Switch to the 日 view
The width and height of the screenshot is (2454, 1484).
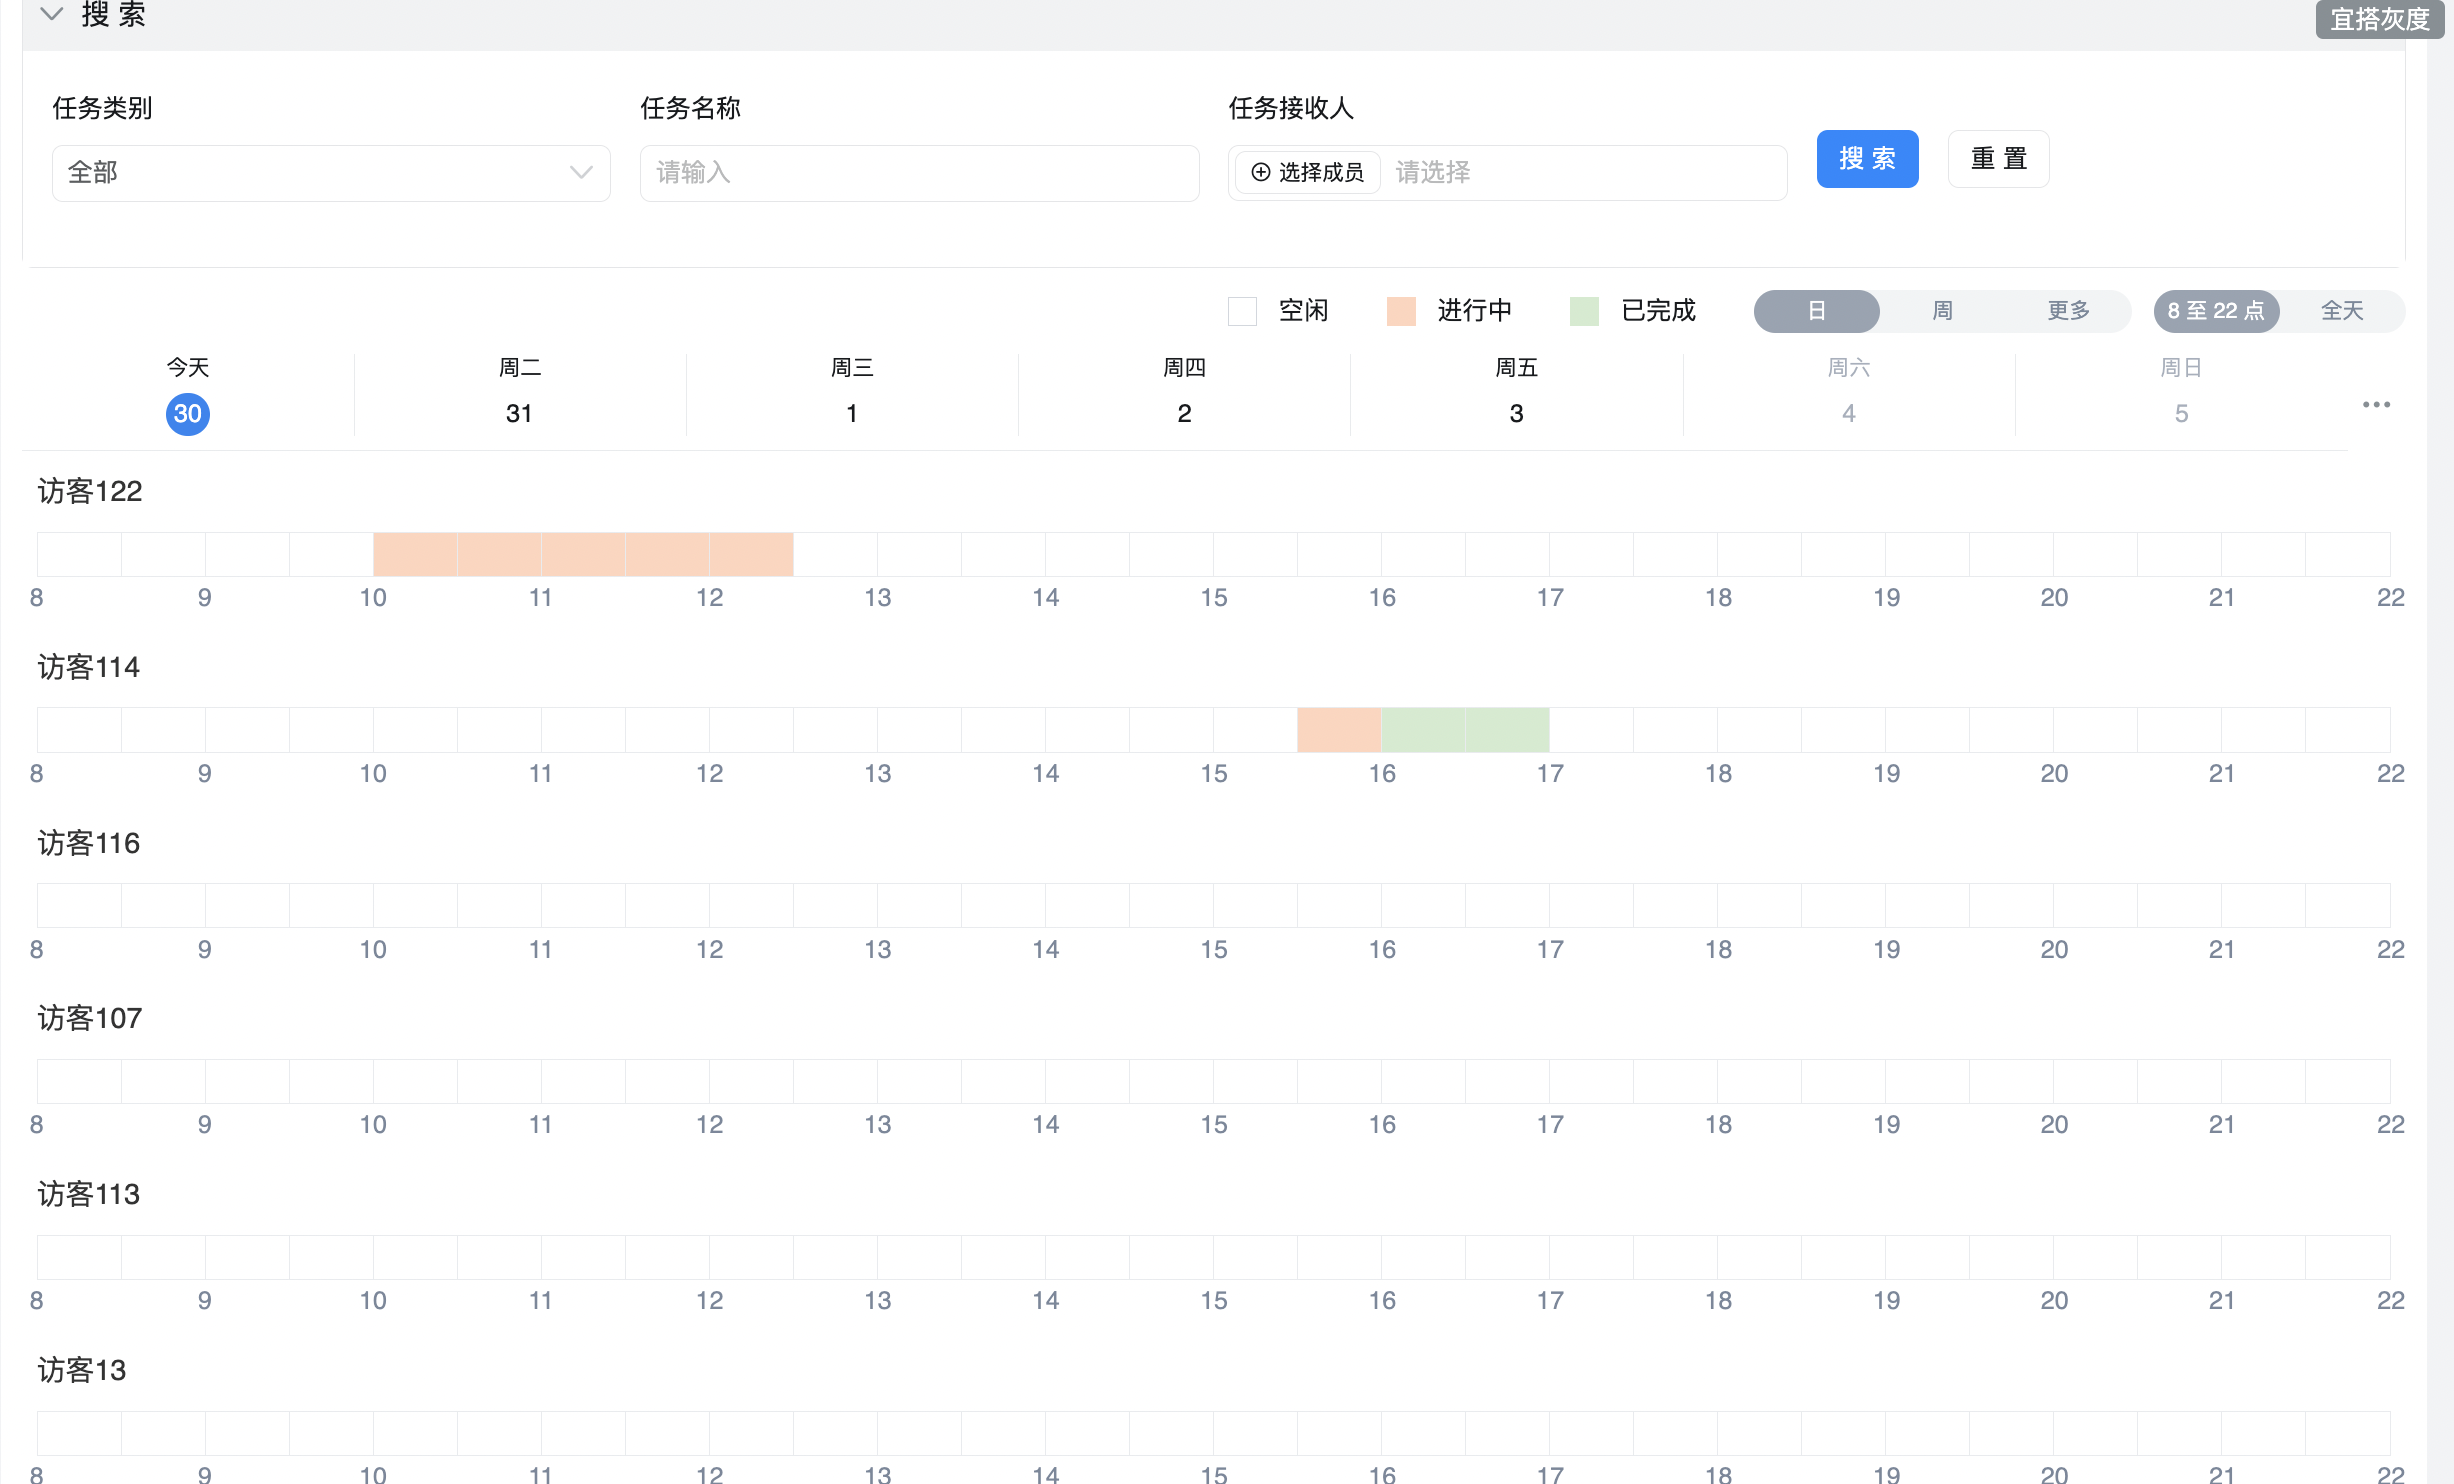tap(1816, 311)
